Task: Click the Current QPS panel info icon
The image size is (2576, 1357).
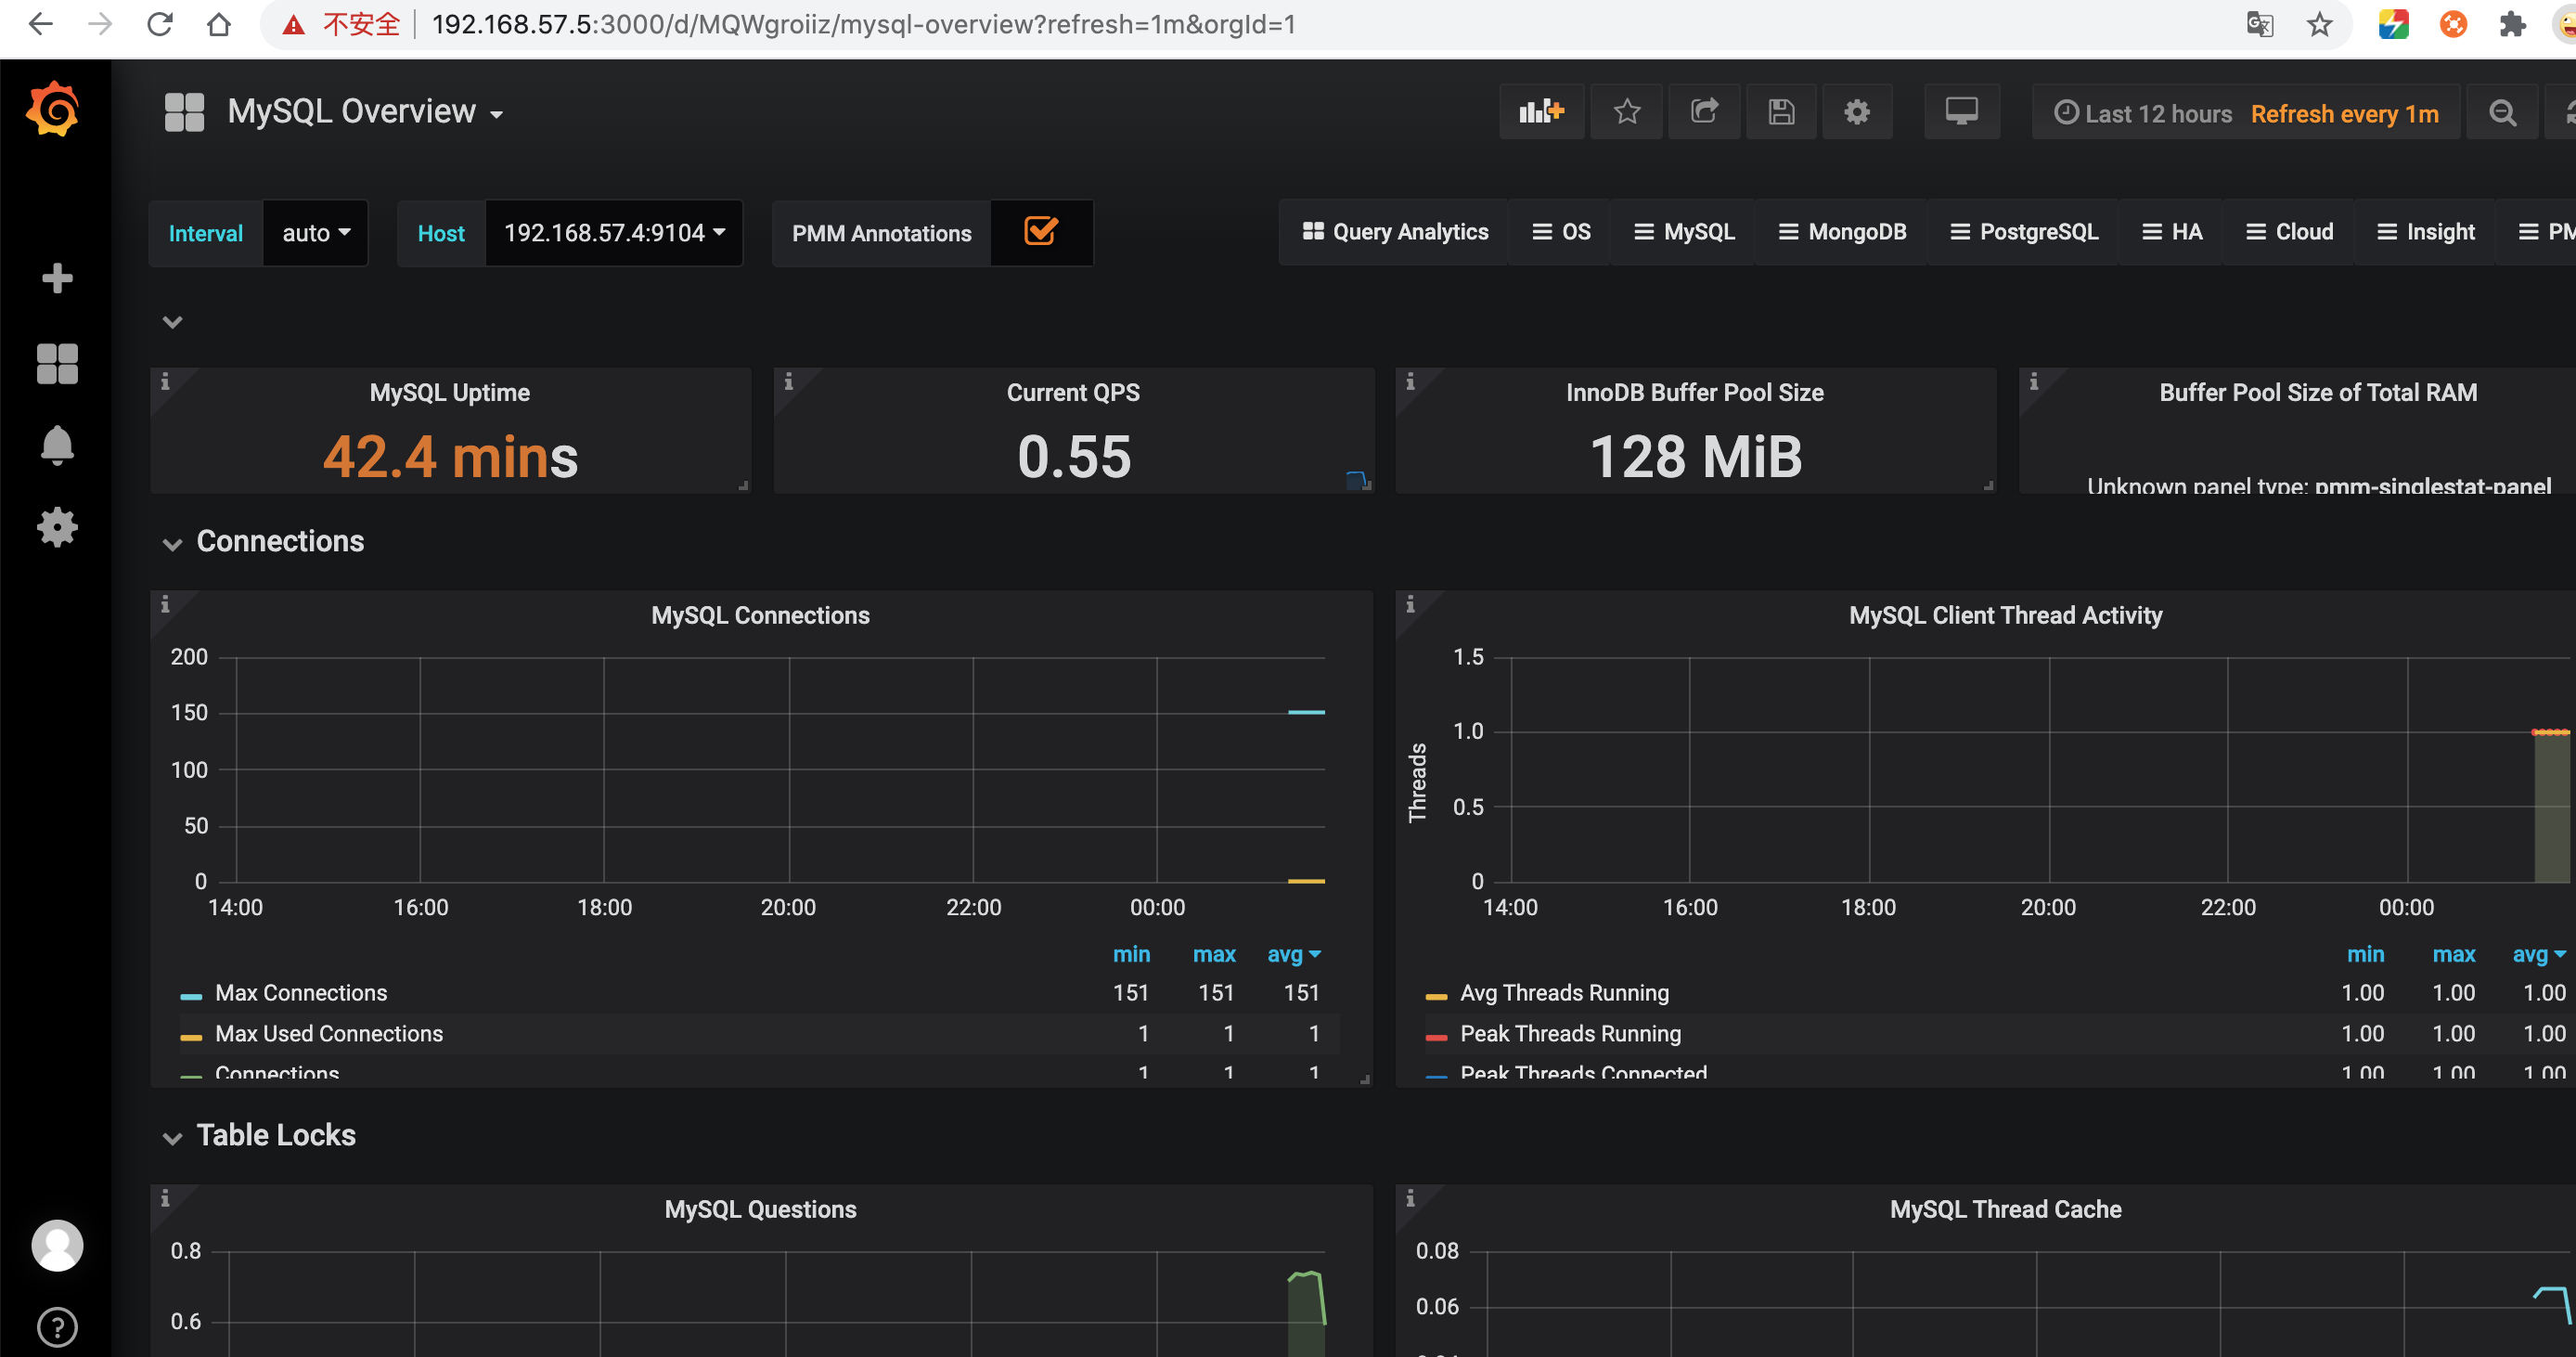Action: pos(789,381)
